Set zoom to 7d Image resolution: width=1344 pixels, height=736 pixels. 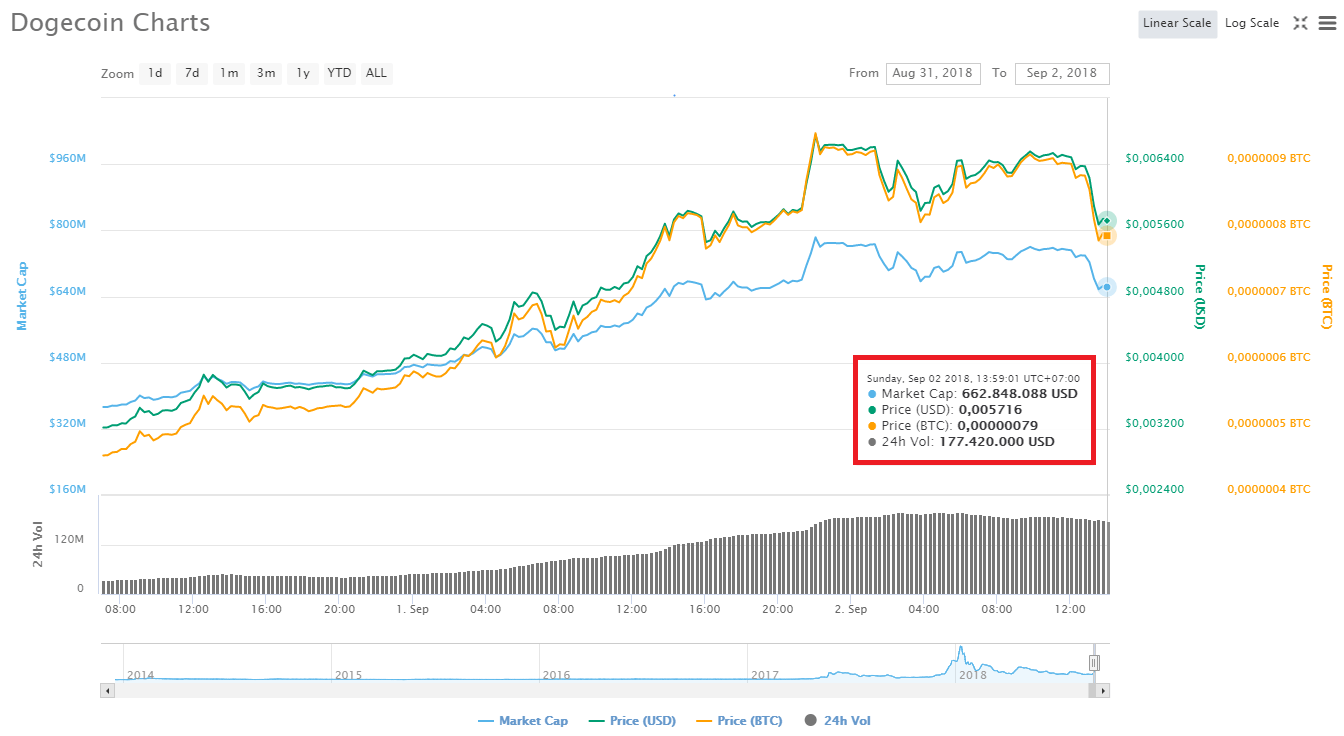coord(192,73)
